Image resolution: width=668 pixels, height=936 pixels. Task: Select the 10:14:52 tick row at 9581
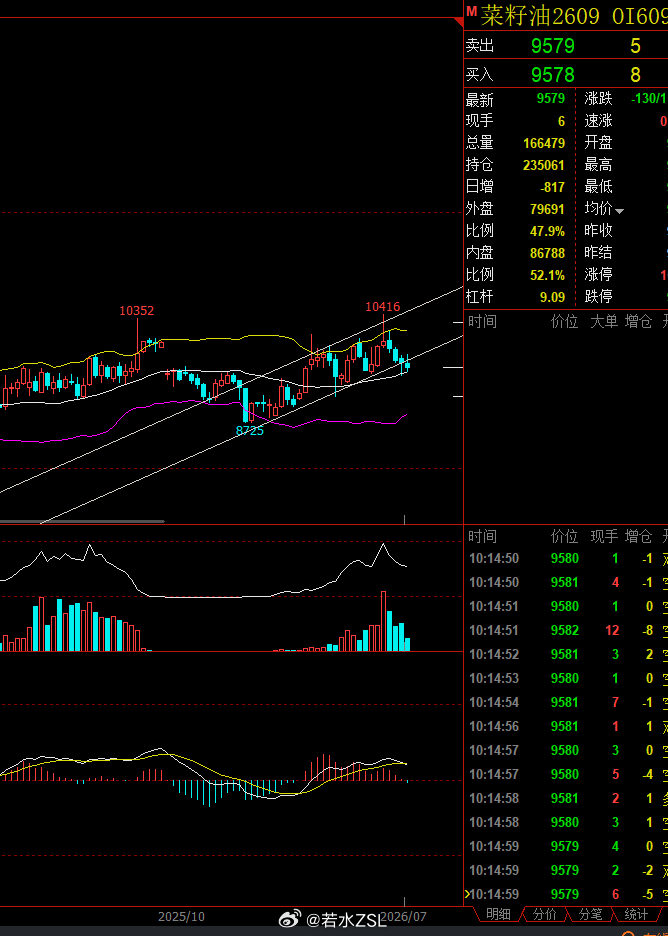click(566, 654)
